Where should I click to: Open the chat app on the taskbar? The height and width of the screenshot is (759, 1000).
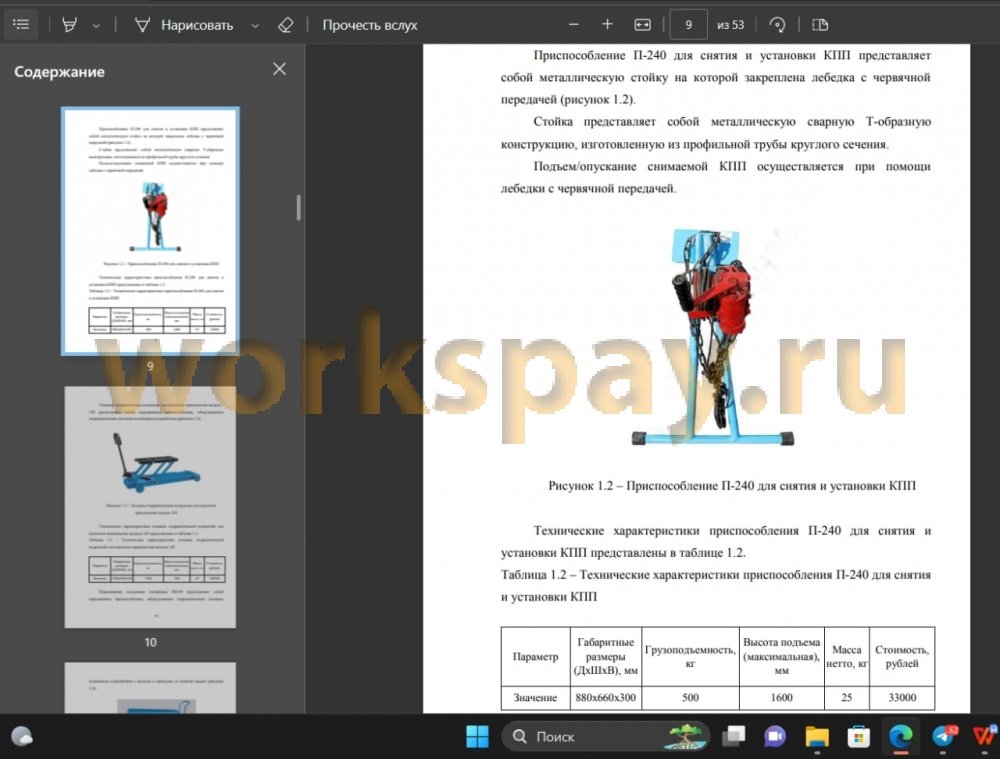pyautogui.click(x=775, y=737)
